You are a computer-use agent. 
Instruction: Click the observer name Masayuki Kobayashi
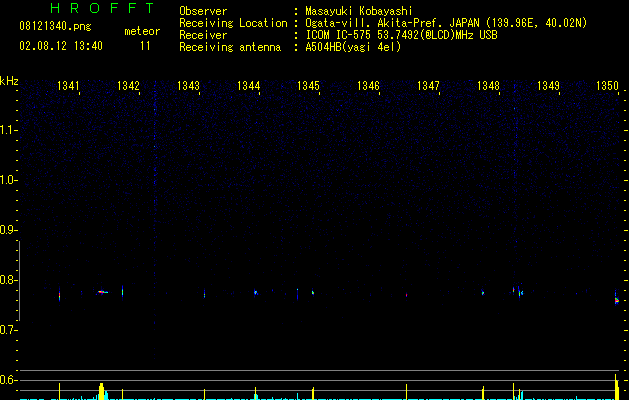pos(359,11)
